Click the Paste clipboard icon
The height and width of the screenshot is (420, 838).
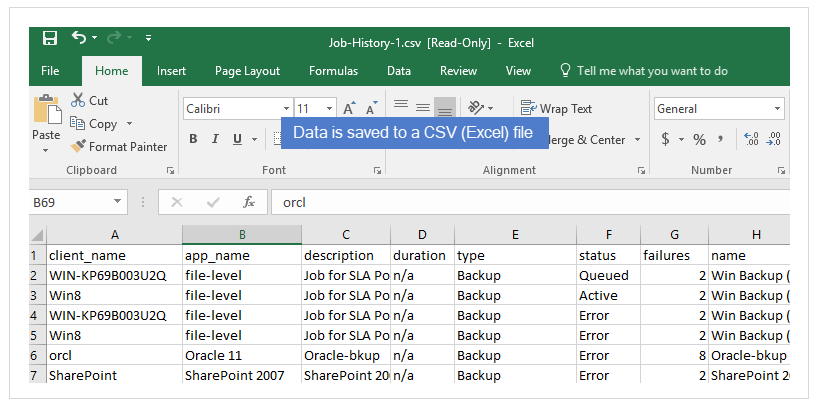tap(47, 110)
